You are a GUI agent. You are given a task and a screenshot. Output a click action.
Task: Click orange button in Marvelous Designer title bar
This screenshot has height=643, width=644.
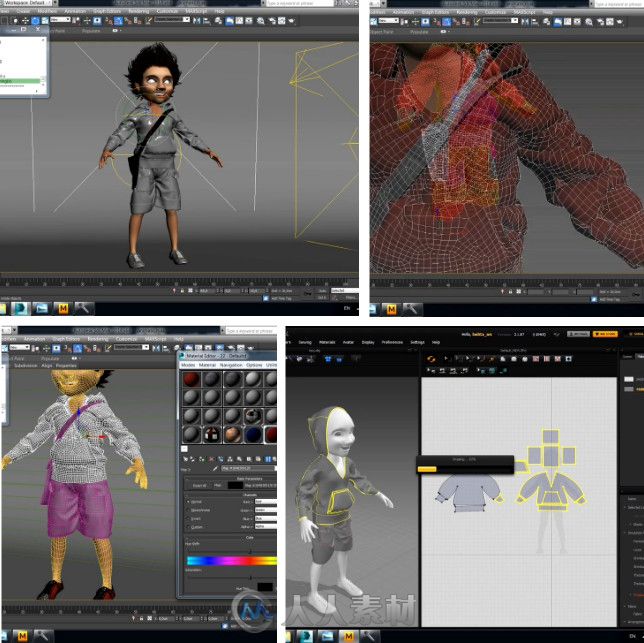pos(605,334)
